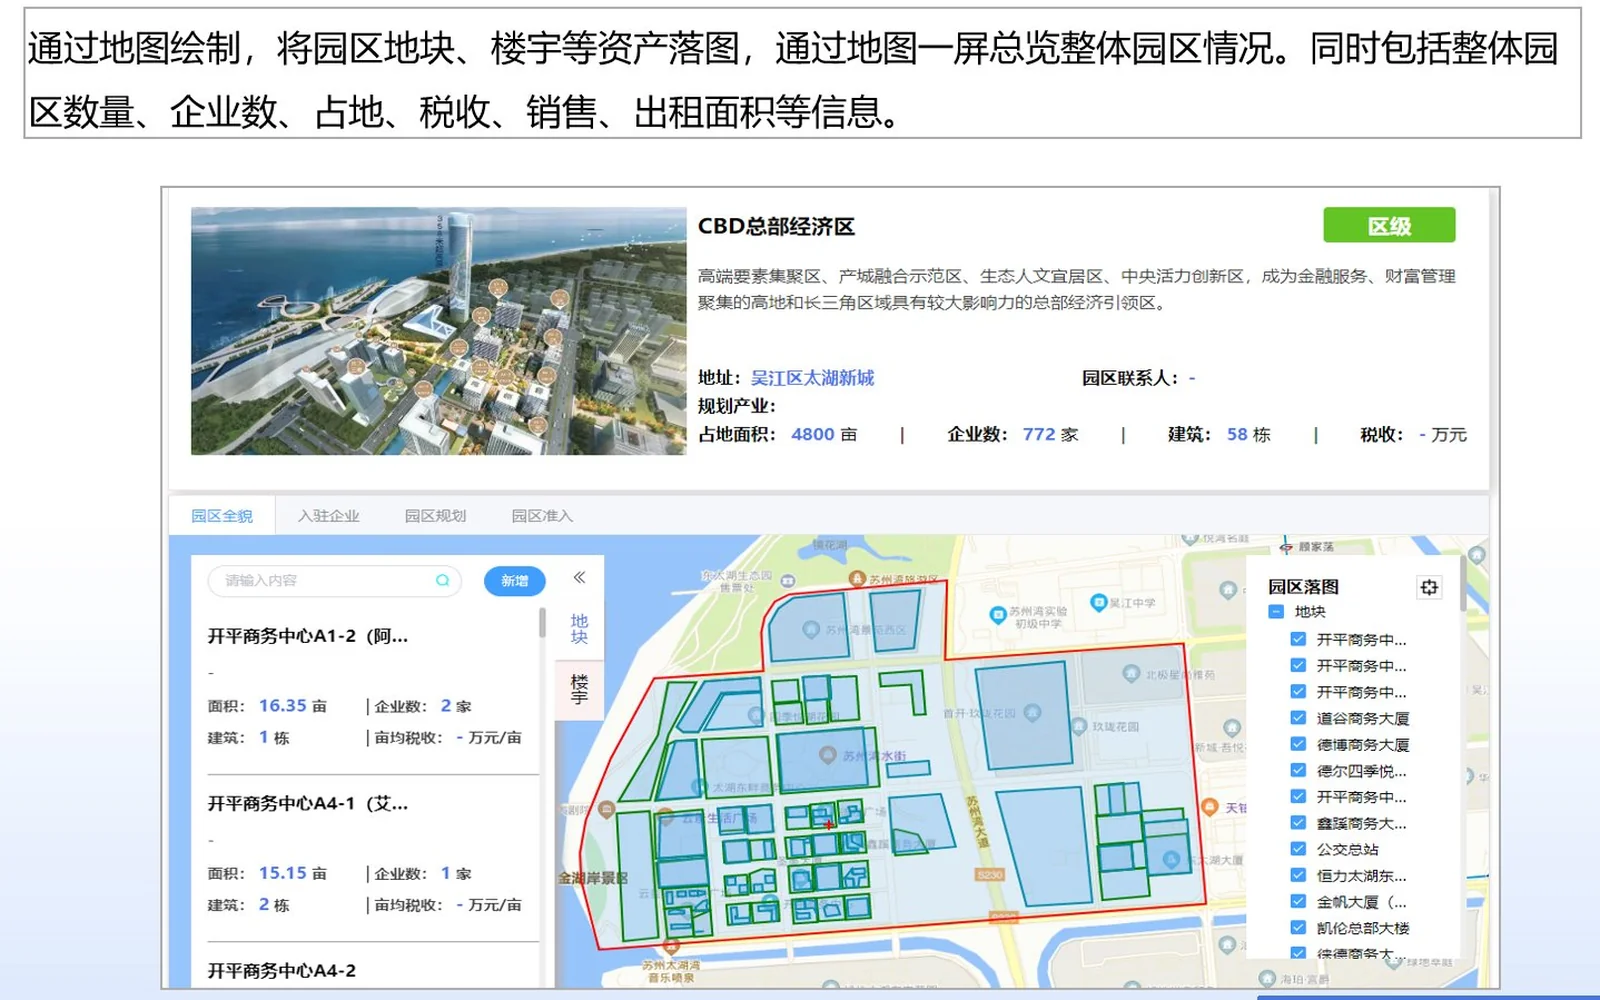1600x1000 pixels.
Task: Open the 园区准入 tab
Action: click(542, 516)
